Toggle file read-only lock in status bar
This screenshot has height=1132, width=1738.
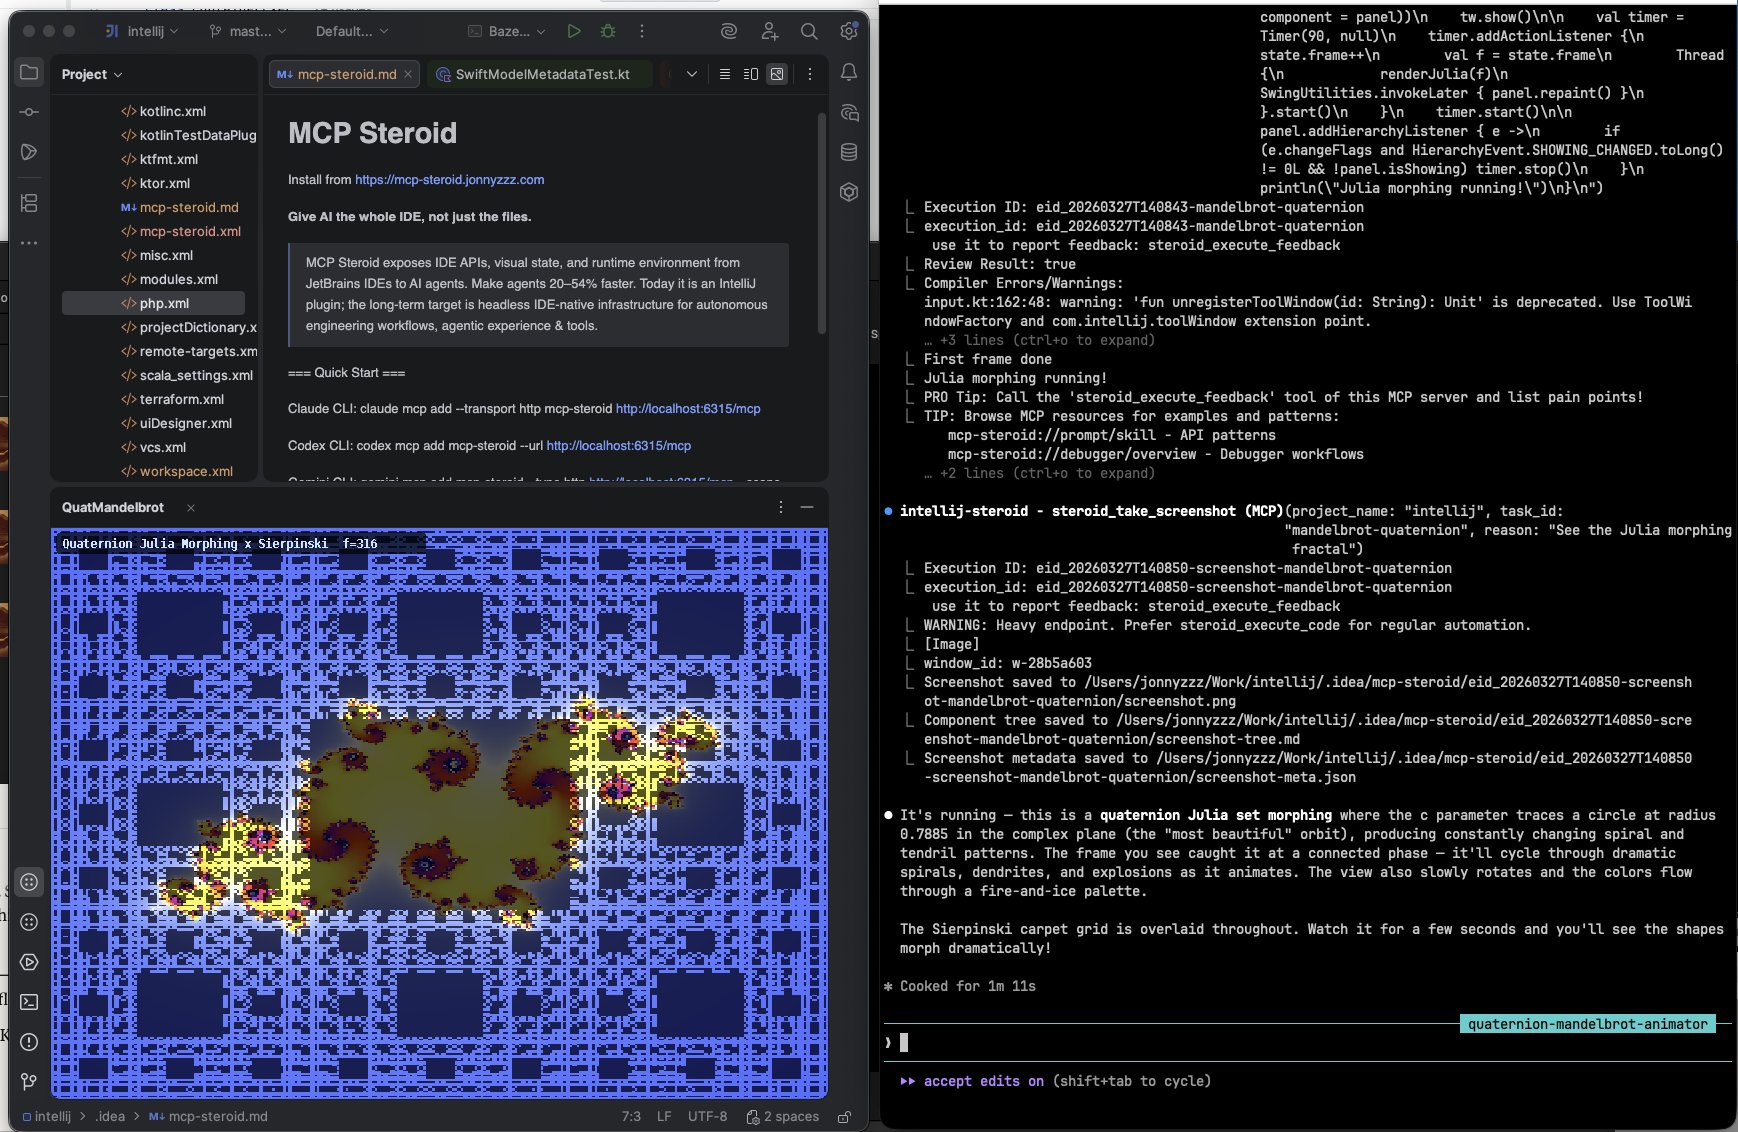[x=845, y=1116]
